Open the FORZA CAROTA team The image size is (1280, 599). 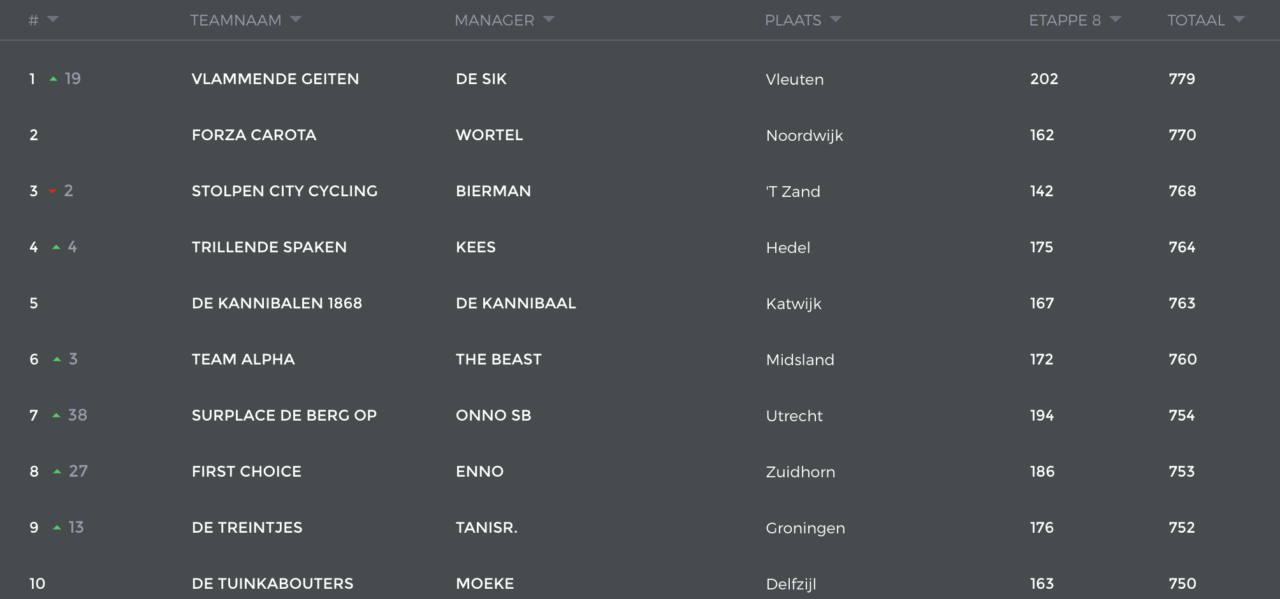pyautogui.click(x=254, y=135)
